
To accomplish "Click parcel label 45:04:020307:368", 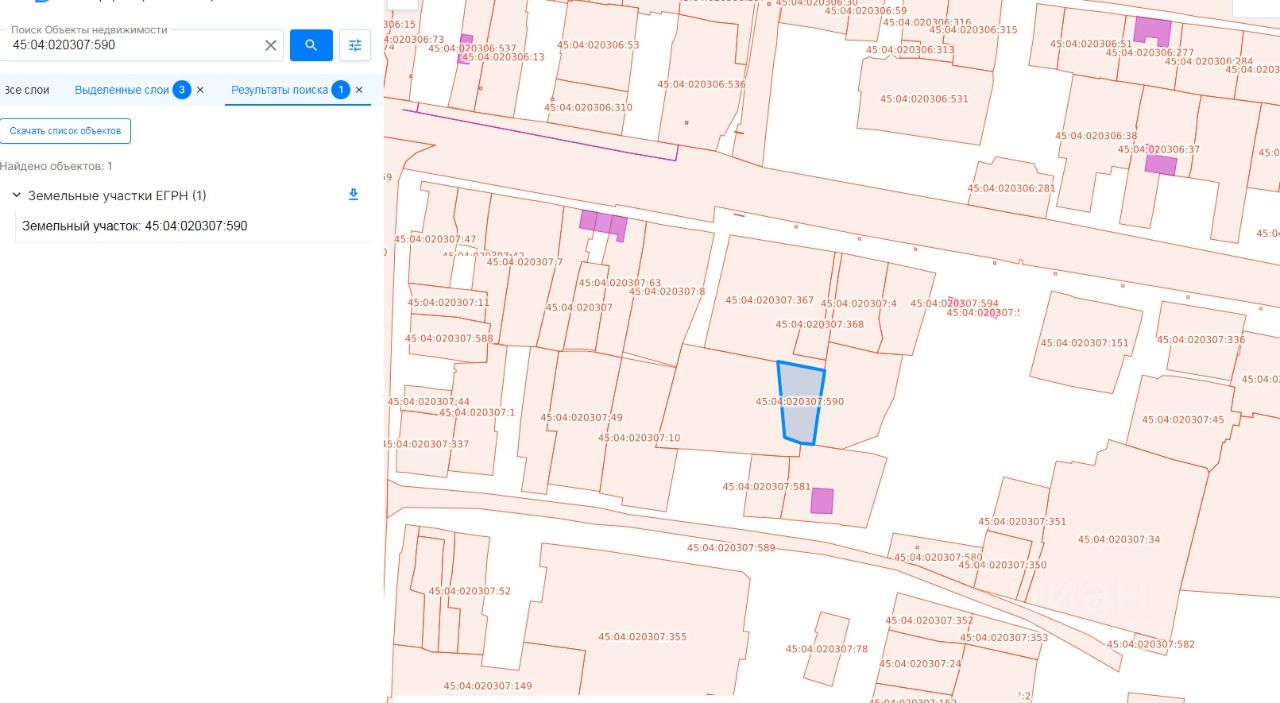I will tap(820, 324).
